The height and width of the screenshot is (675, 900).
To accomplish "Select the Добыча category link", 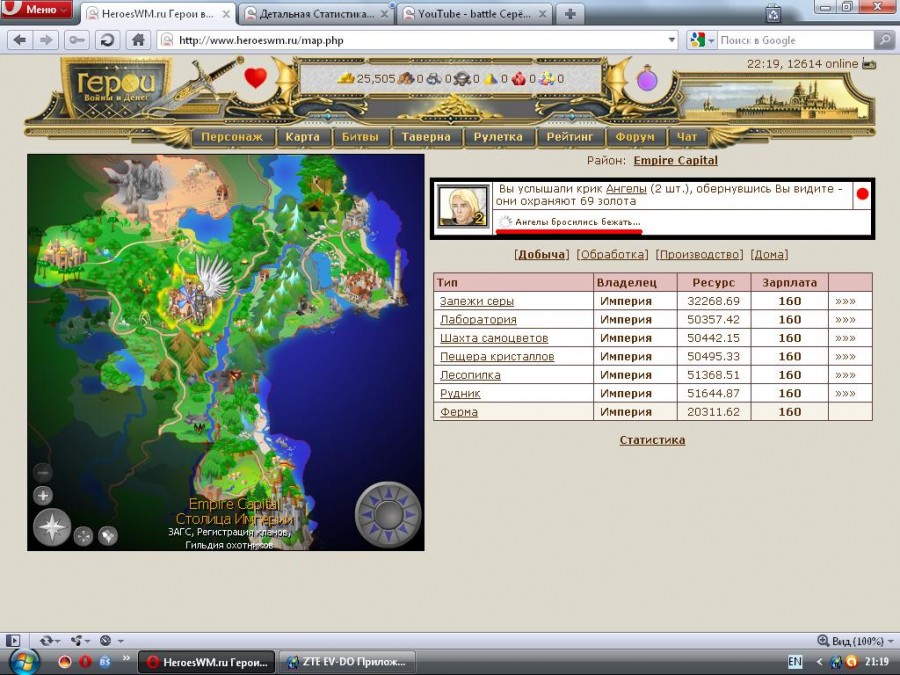I will click(541, 254).
